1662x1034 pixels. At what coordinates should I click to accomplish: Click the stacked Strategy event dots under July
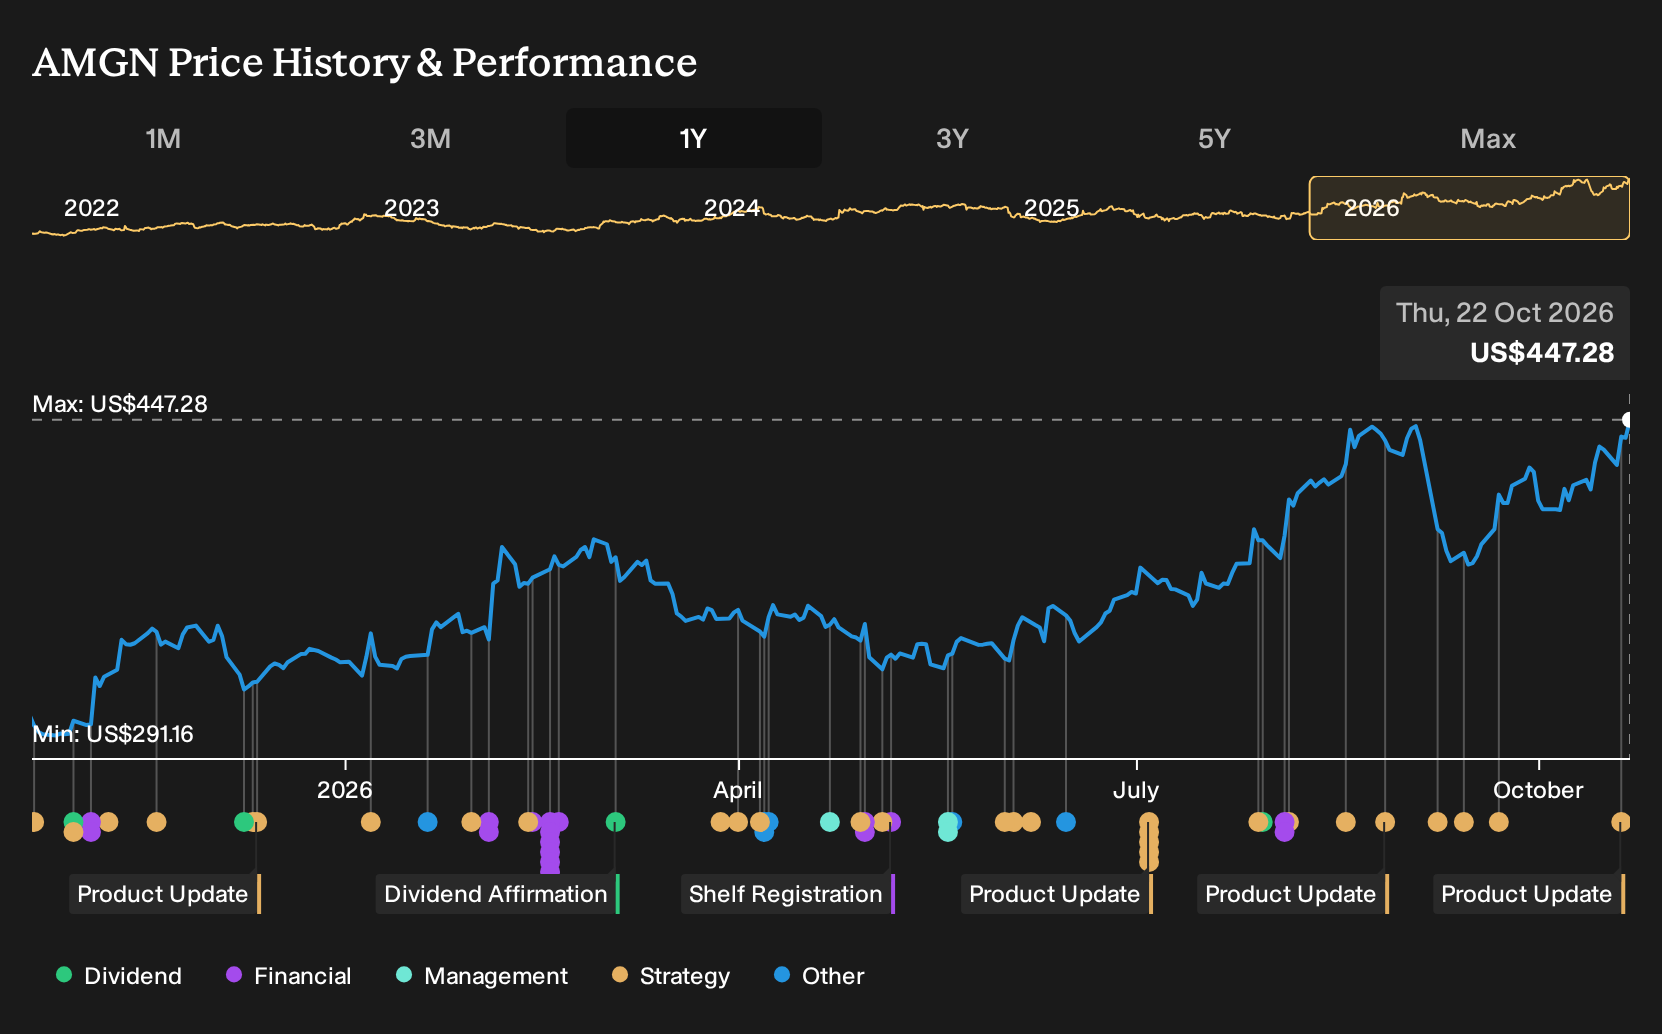pos(1149,842)
